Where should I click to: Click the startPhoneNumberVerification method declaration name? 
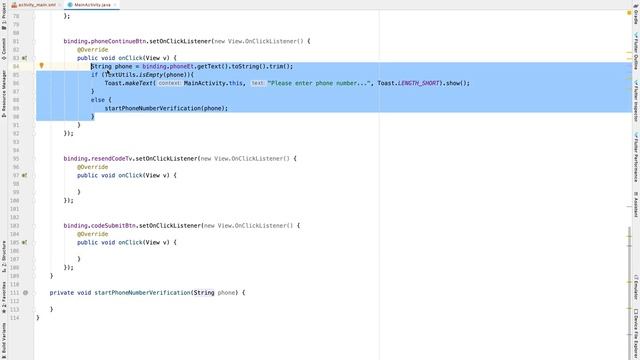142,293
